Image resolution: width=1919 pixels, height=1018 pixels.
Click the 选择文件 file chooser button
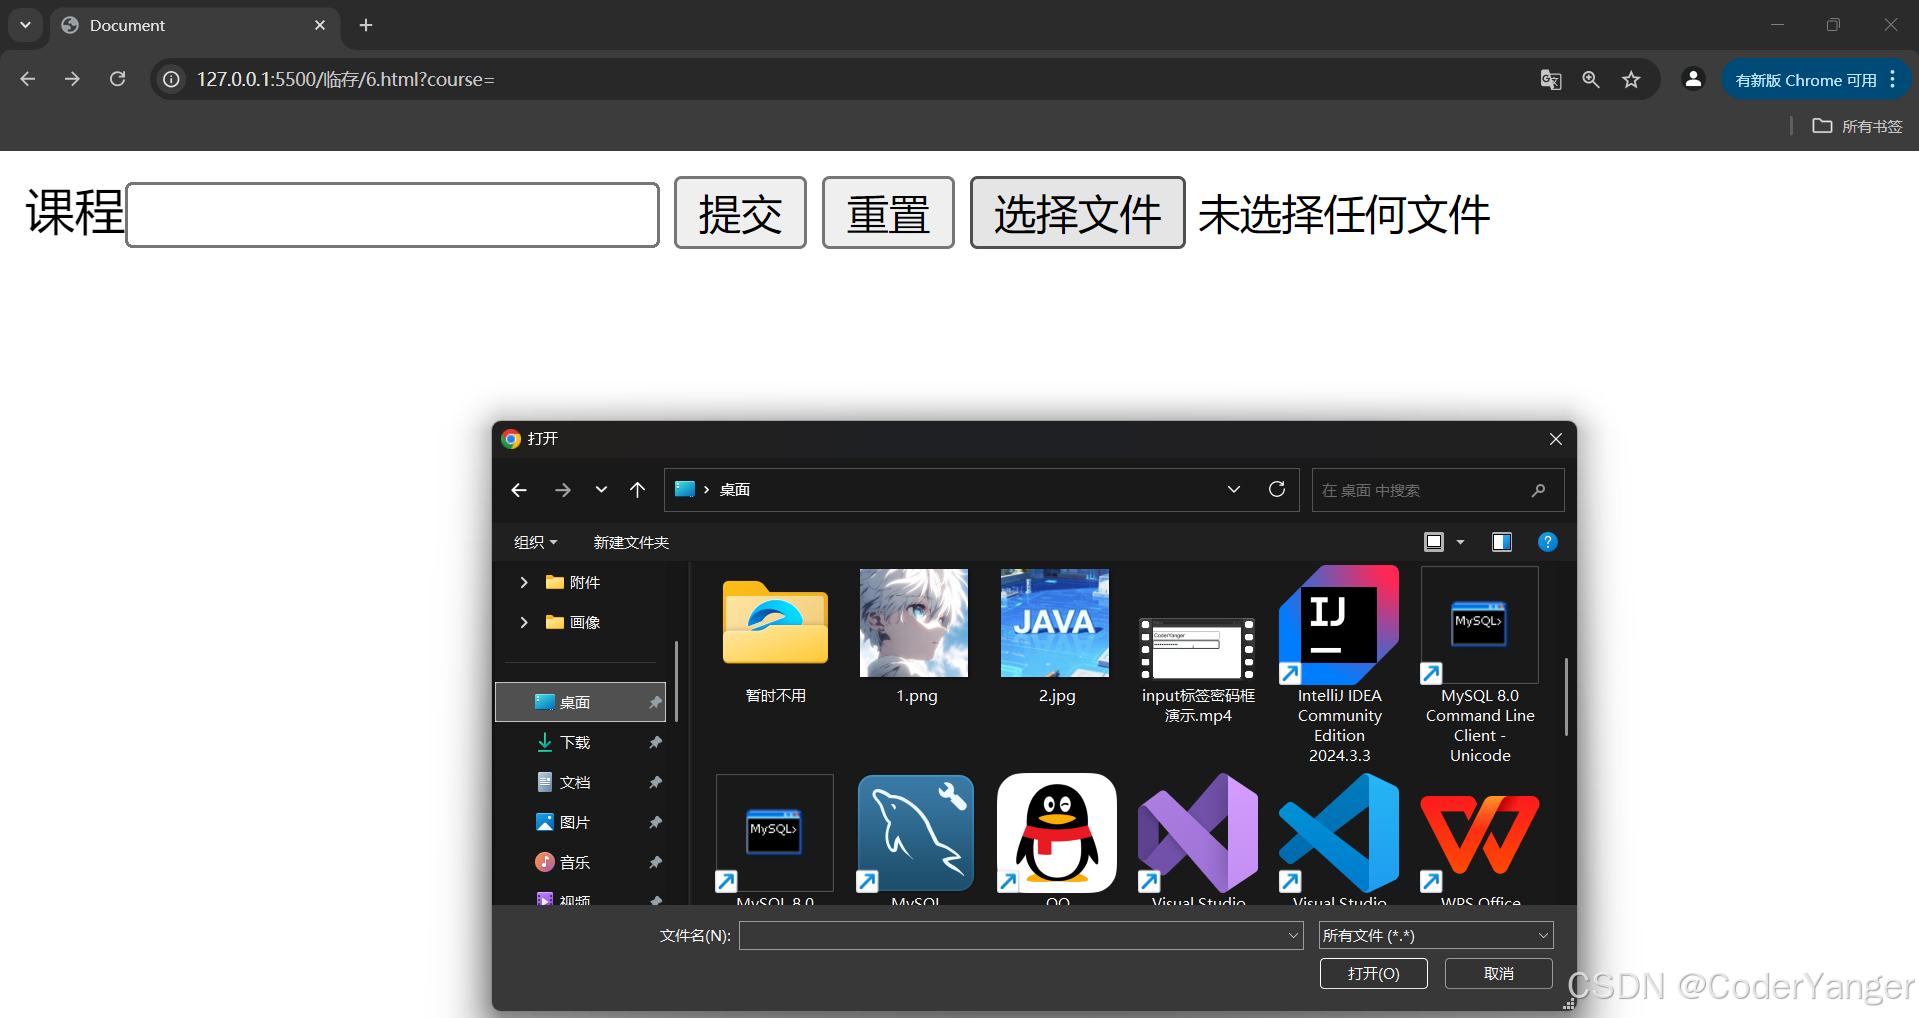point(1077,213)
